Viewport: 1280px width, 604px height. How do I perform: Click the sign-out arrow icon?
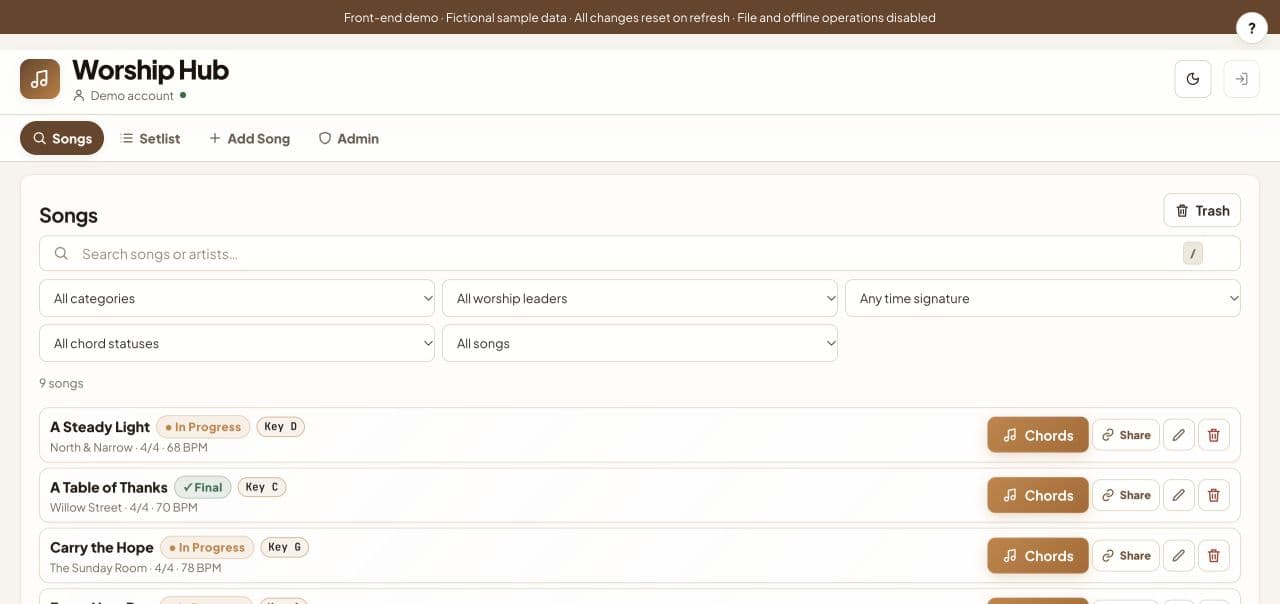tap(1241, 79)
